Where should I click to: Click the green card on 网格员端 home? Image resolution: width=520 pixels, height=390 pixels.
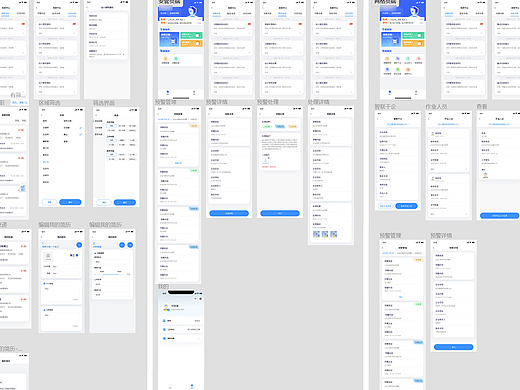(413, 35)
